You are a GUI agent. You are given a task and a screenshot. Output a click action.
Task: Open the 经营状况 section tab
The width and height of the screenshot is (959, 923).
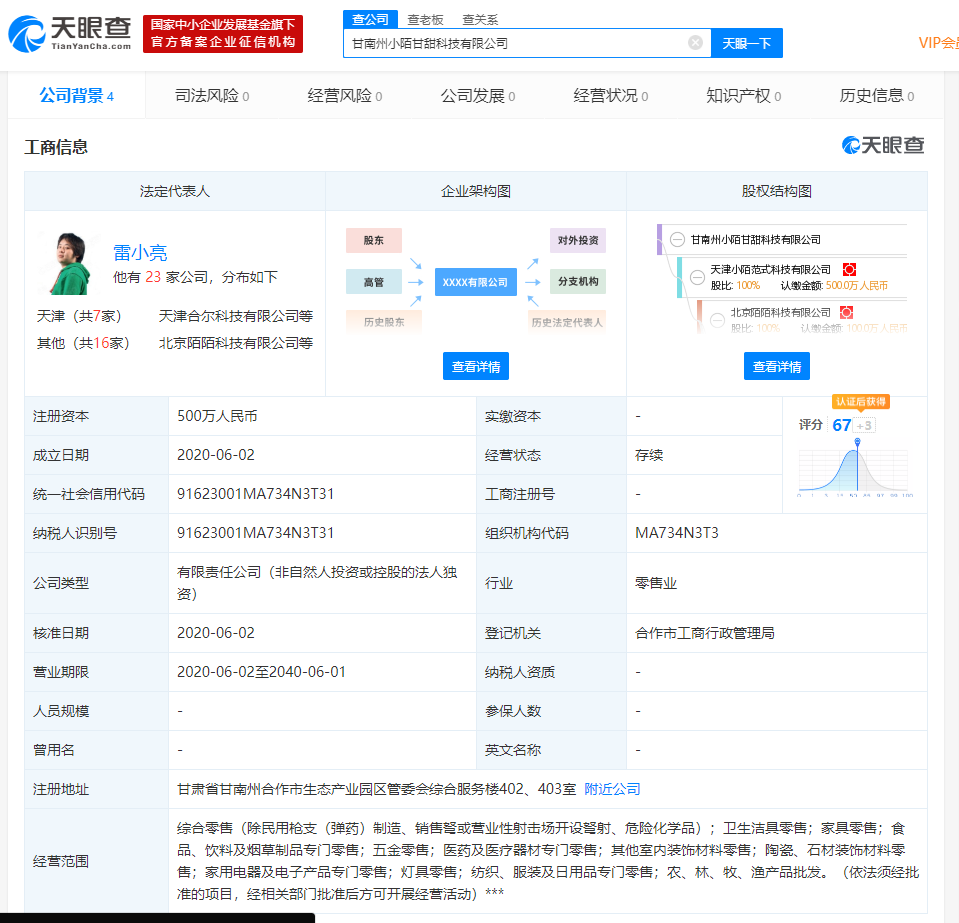coord(610,96)
